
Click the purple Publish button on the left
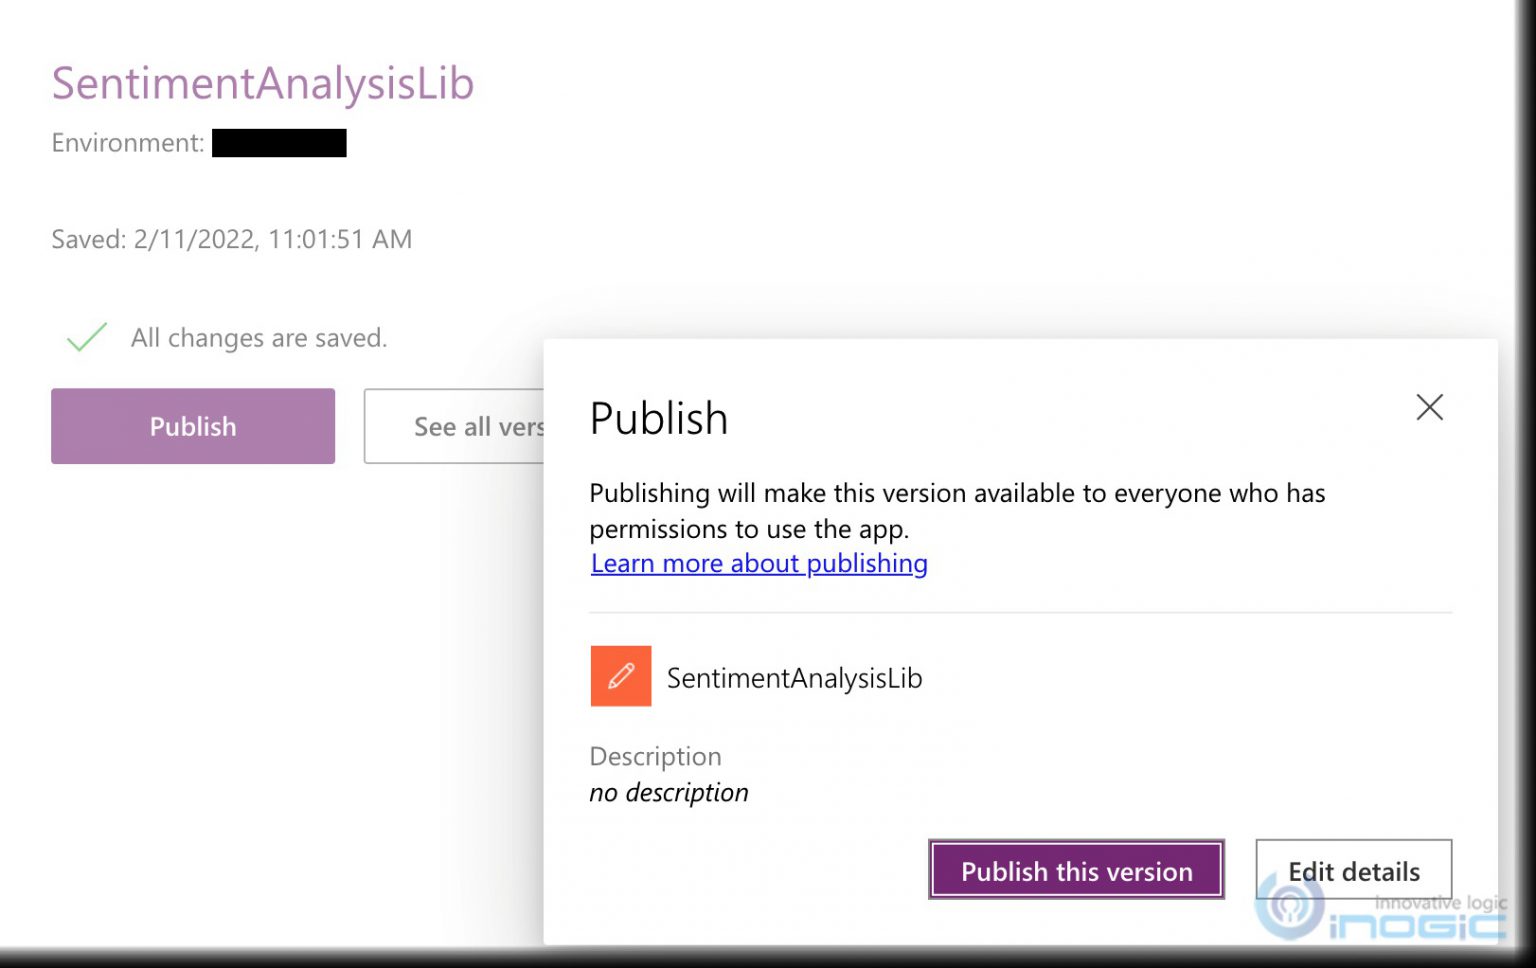193,426
